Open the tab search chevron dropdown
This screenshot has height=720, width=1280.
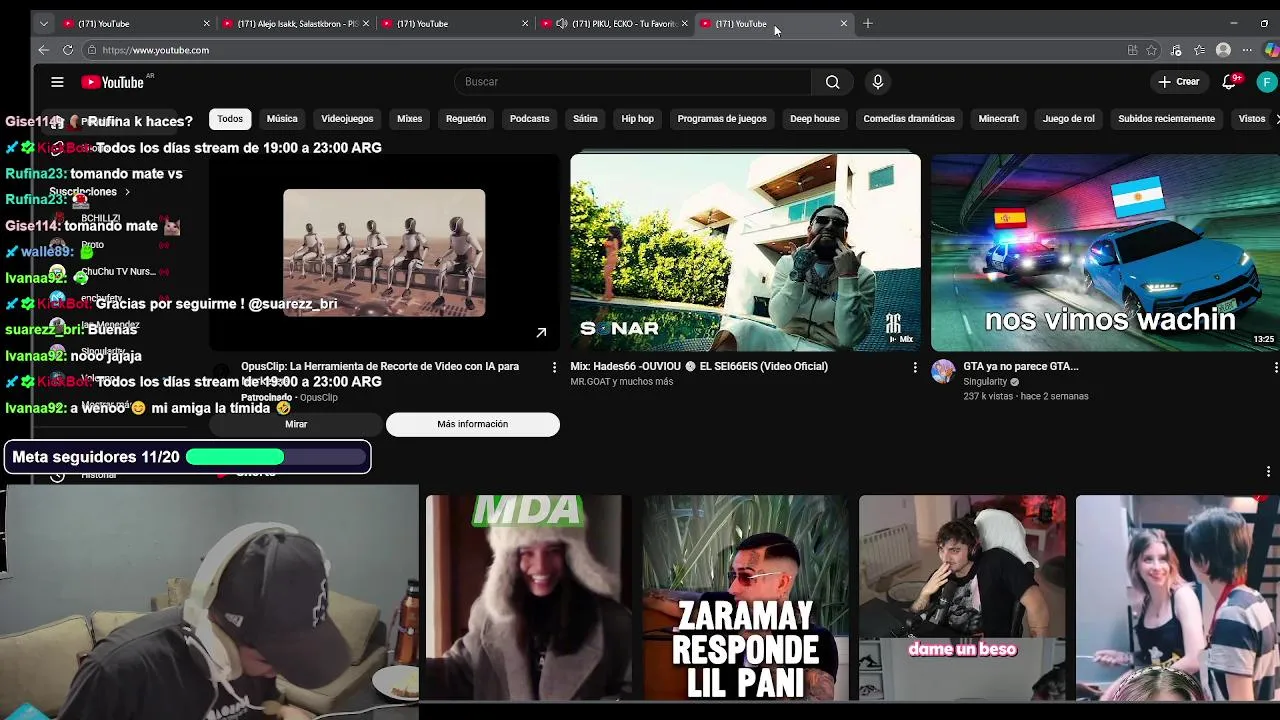coord(43,23)
